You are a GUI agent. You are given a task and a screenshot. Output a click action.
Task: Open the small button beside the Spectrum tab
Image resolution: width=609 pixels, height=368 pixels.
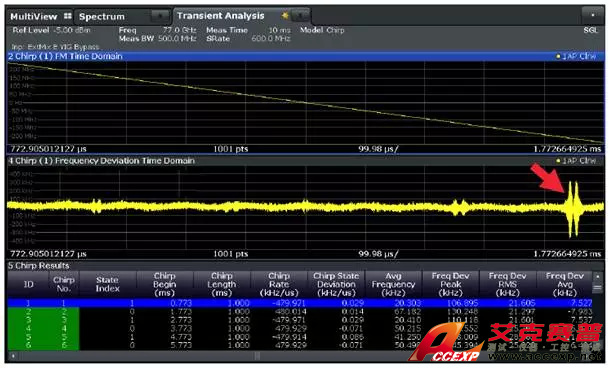160,16
